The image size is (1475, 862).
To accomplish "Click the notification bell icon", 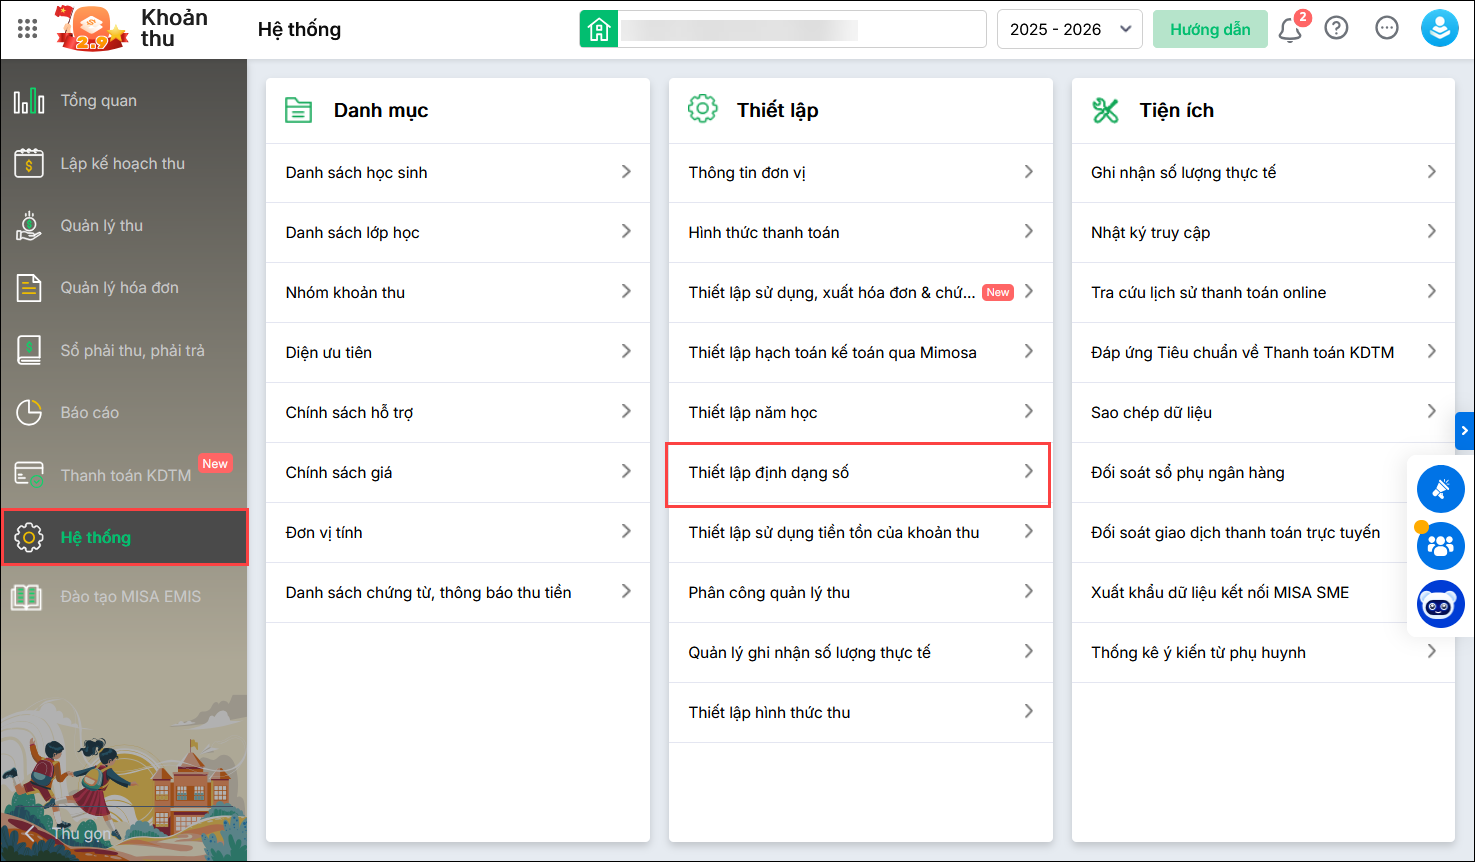I will pos(1290,30).
